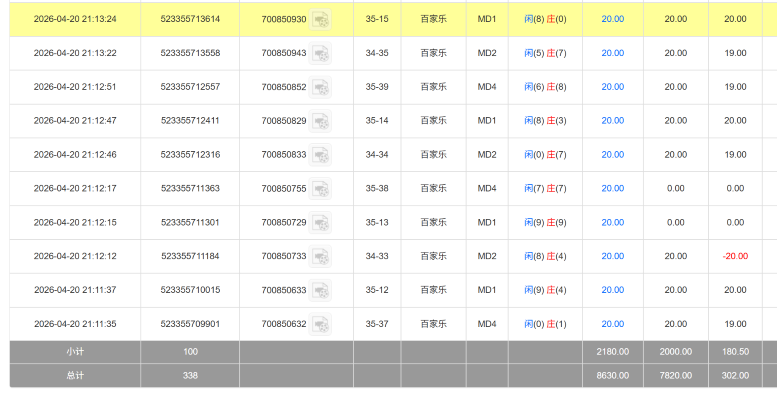Select order number 523355711301
Screen dimensions: 777x396
(x=190, y=223)
